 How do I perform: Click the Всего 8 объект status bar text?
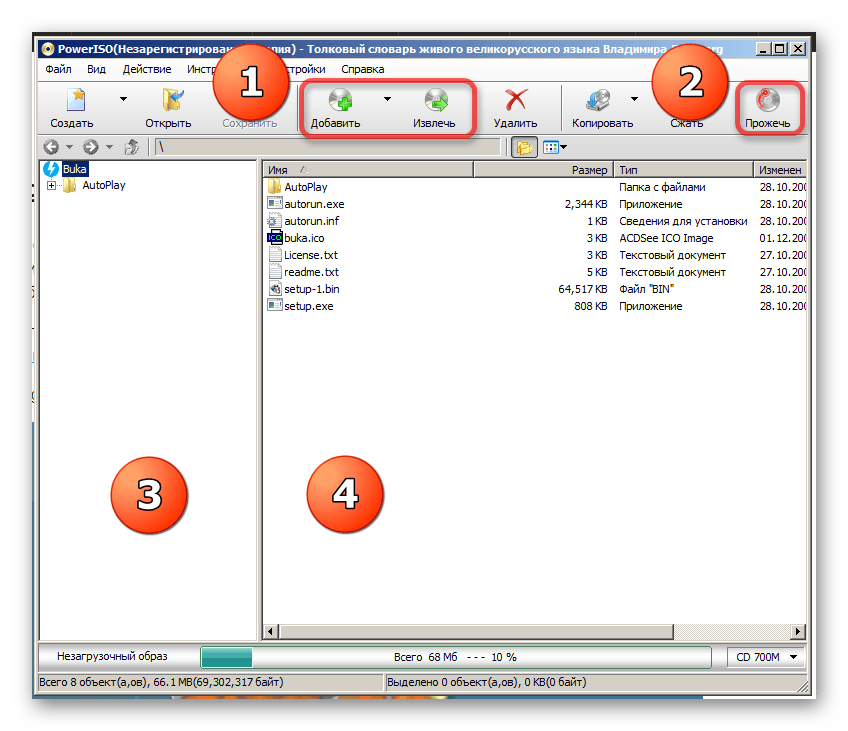[x=161, y=682]
